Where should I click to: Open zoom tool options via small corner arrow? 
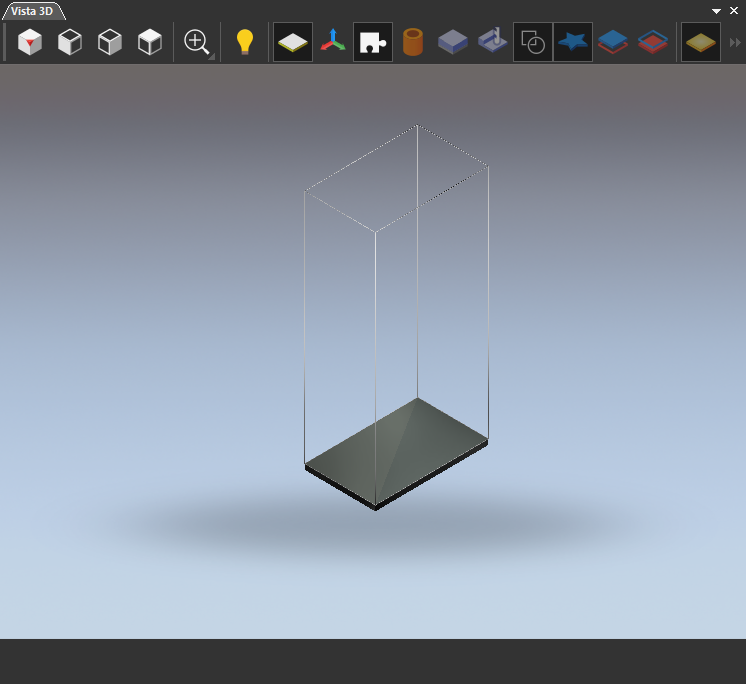pyautogui.click(x=212, y=57)
